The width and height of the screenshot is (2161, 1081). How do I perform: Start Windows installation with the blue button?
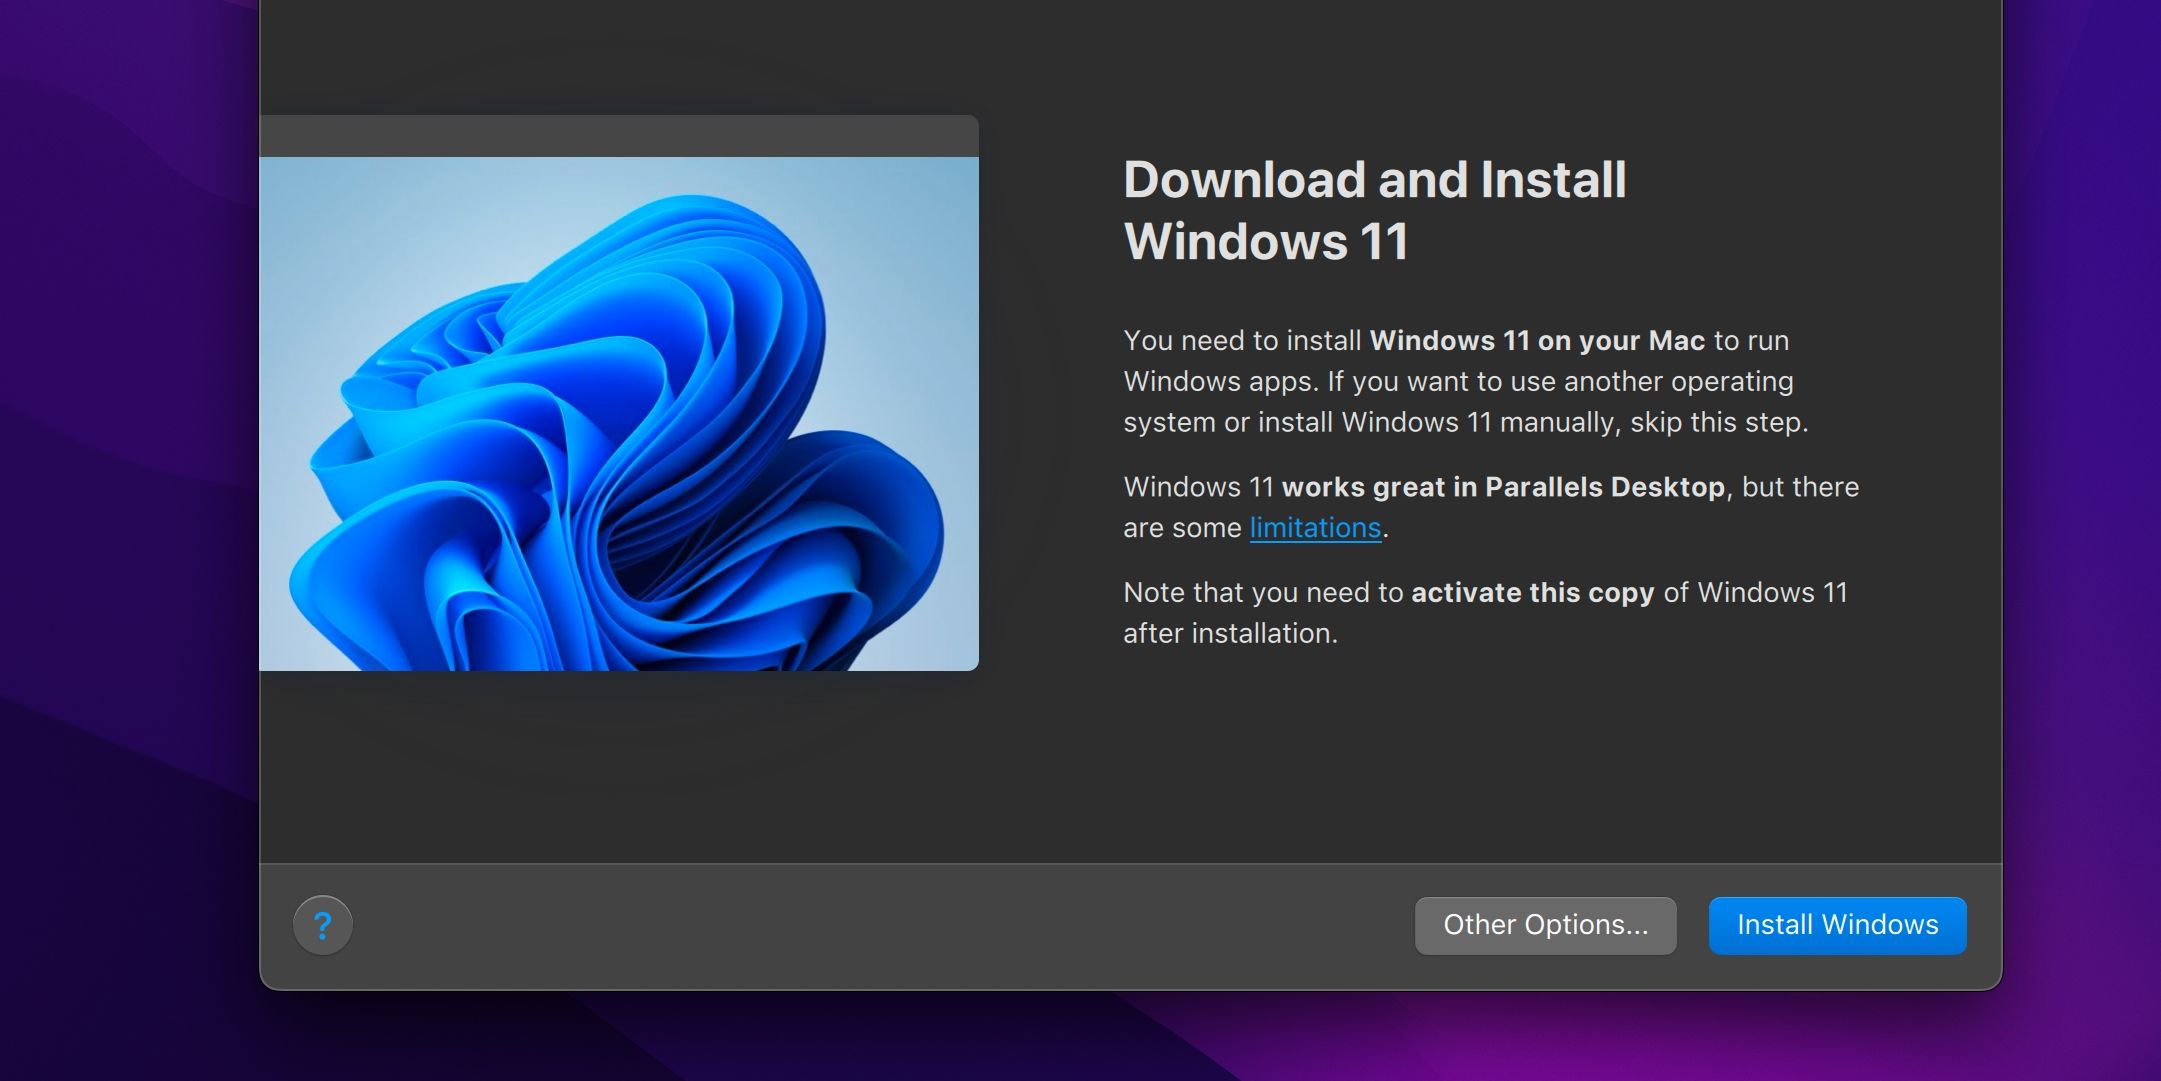(x=1837, y=925)
